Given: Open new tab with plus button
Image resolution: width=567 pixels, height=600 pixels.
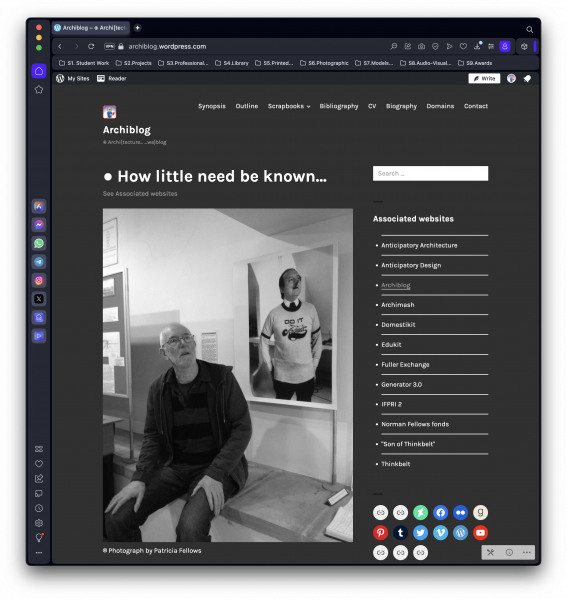Looking at the screenshot, I should [137, 28].
